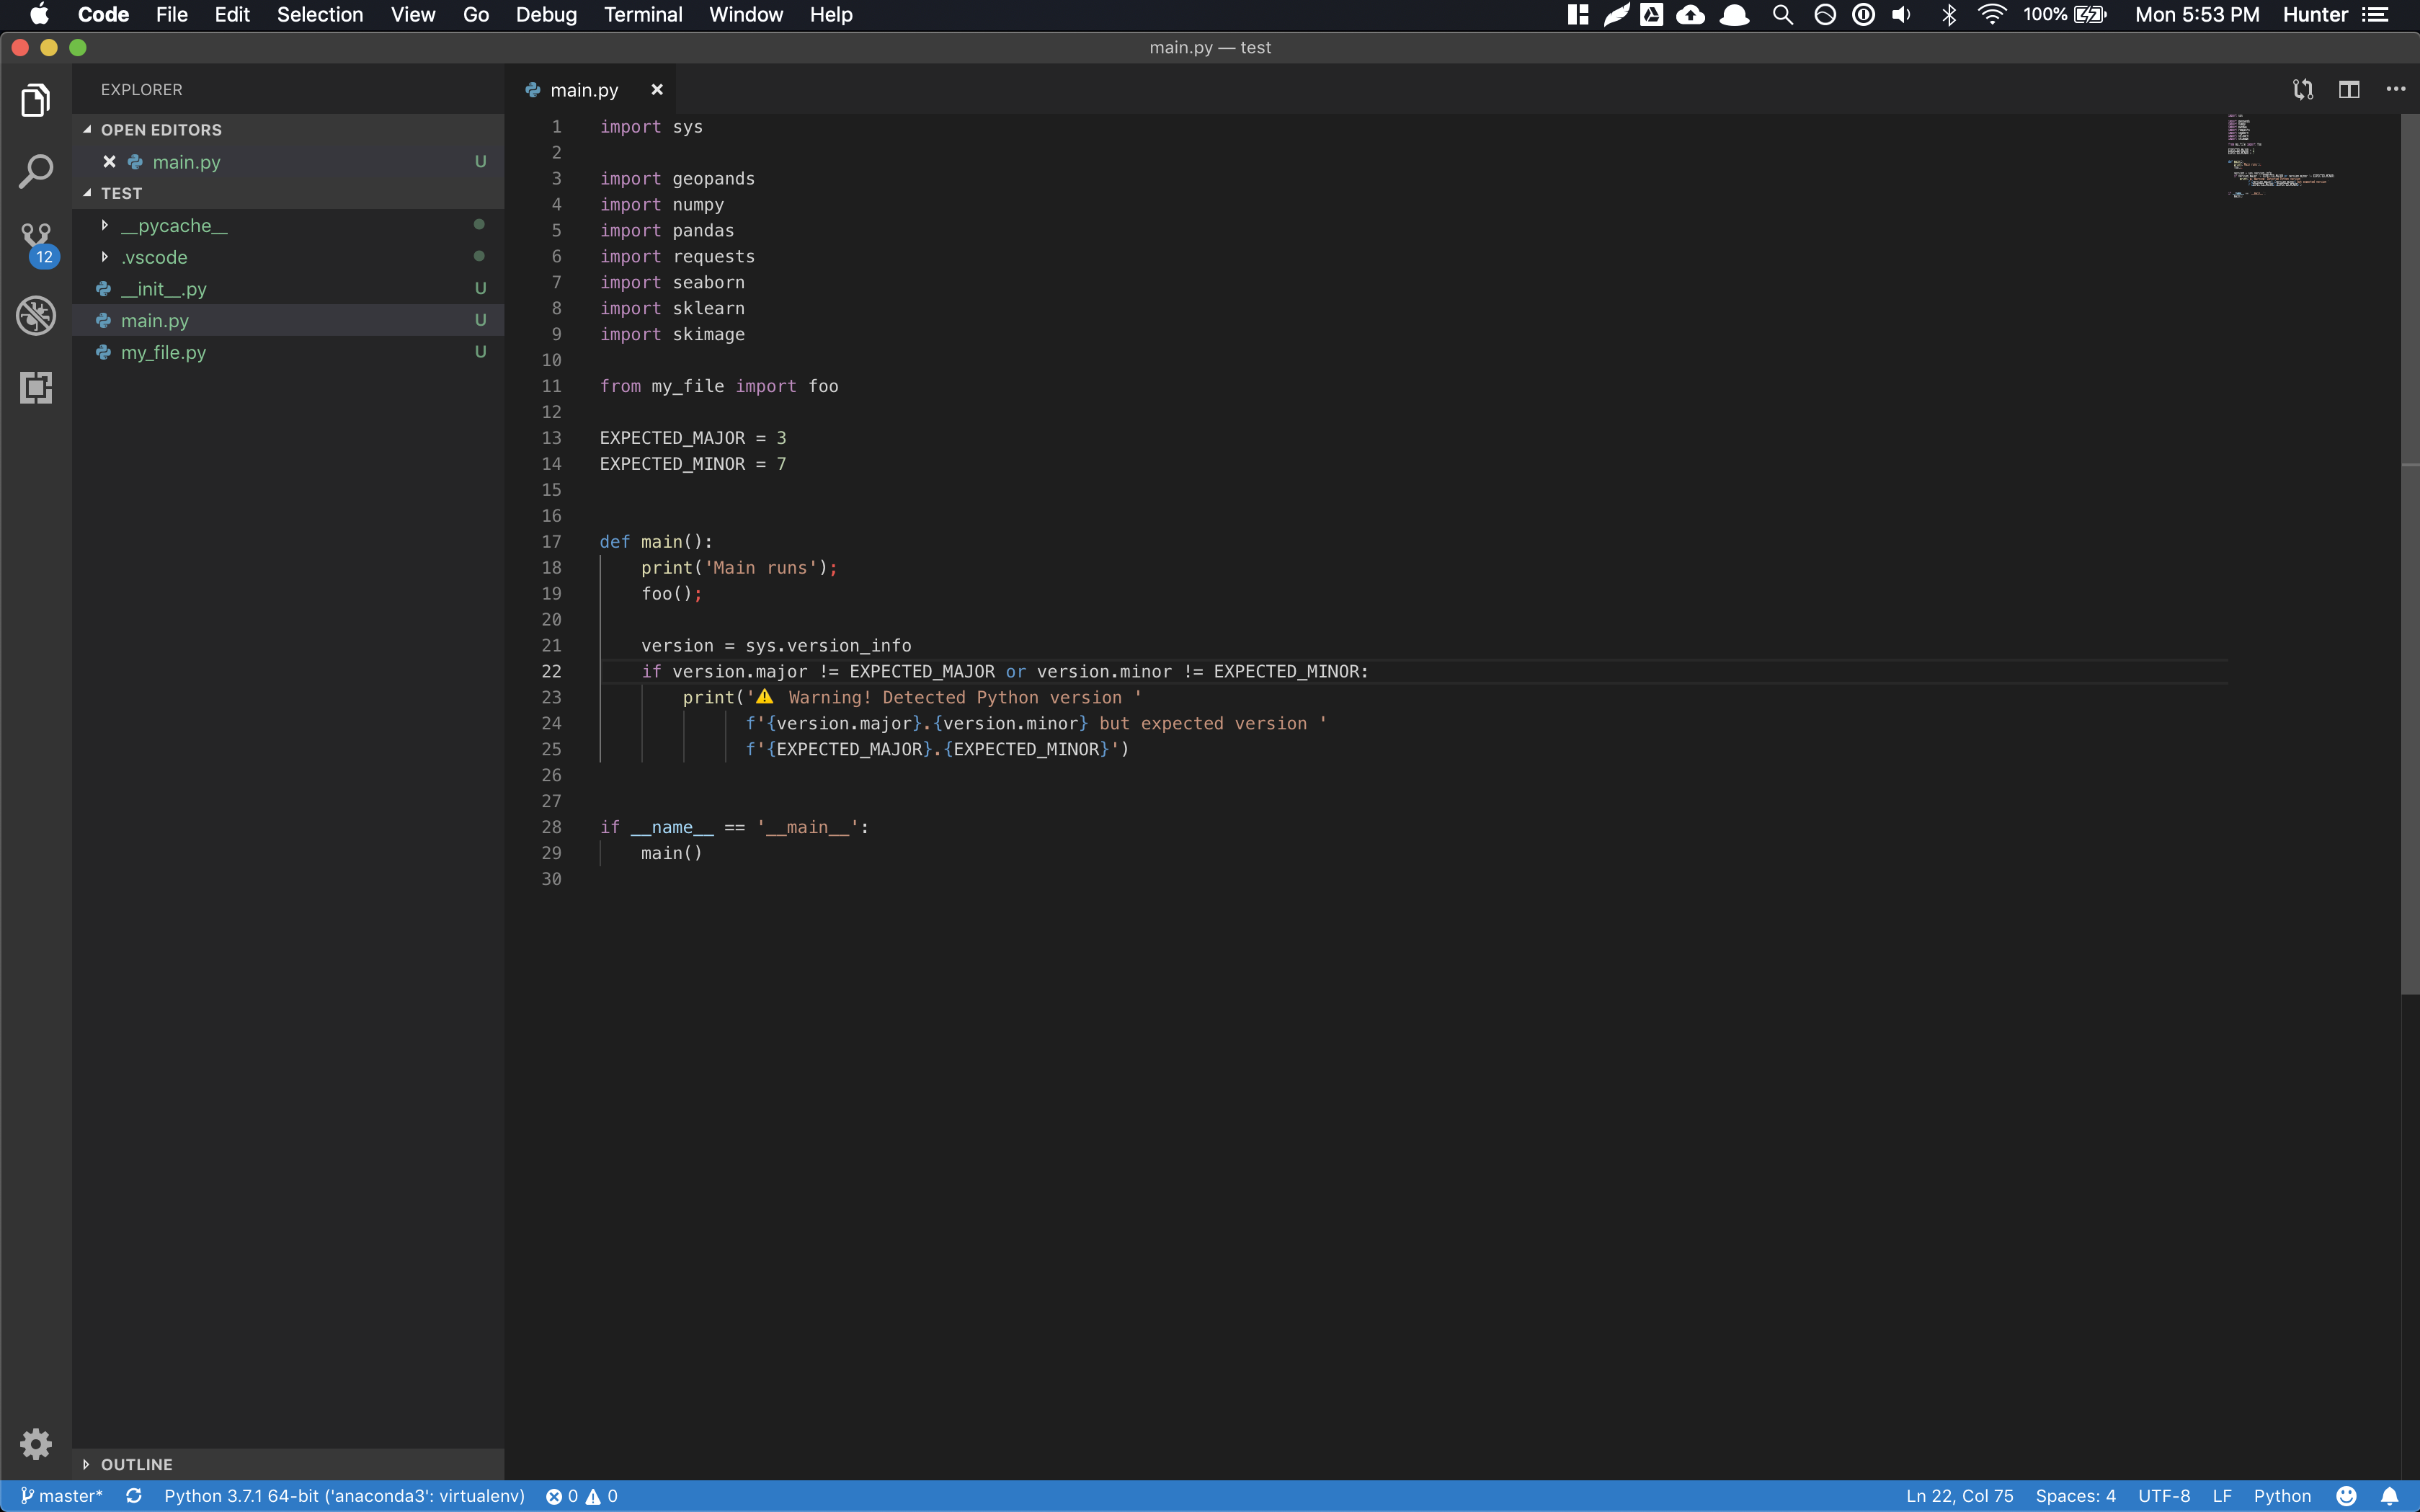The image size is (2420, 1512).
Task: Click the clock Mon 5:53 PM
Action: point(2197,15)
